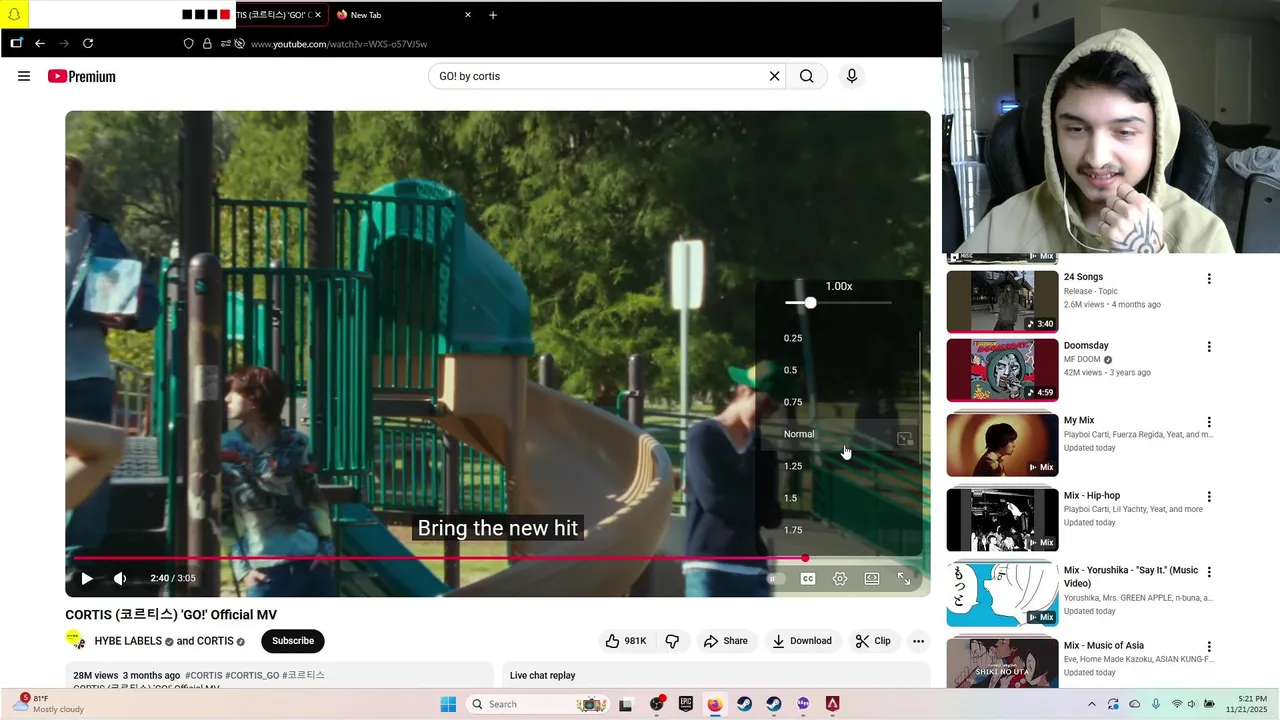The width and height of the screenshot is (1280, 720).
Task: Open the player settings gear
Action: (x=840, y=578)
